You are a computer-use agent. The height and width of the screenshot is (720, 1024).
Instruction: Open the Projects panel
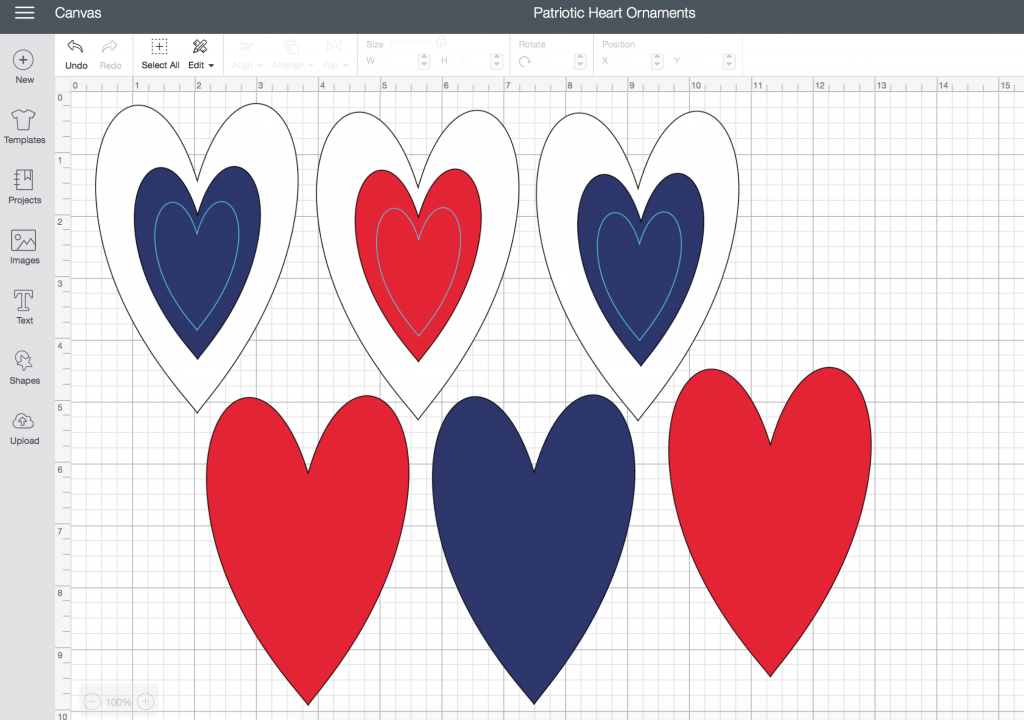(24, 187)
